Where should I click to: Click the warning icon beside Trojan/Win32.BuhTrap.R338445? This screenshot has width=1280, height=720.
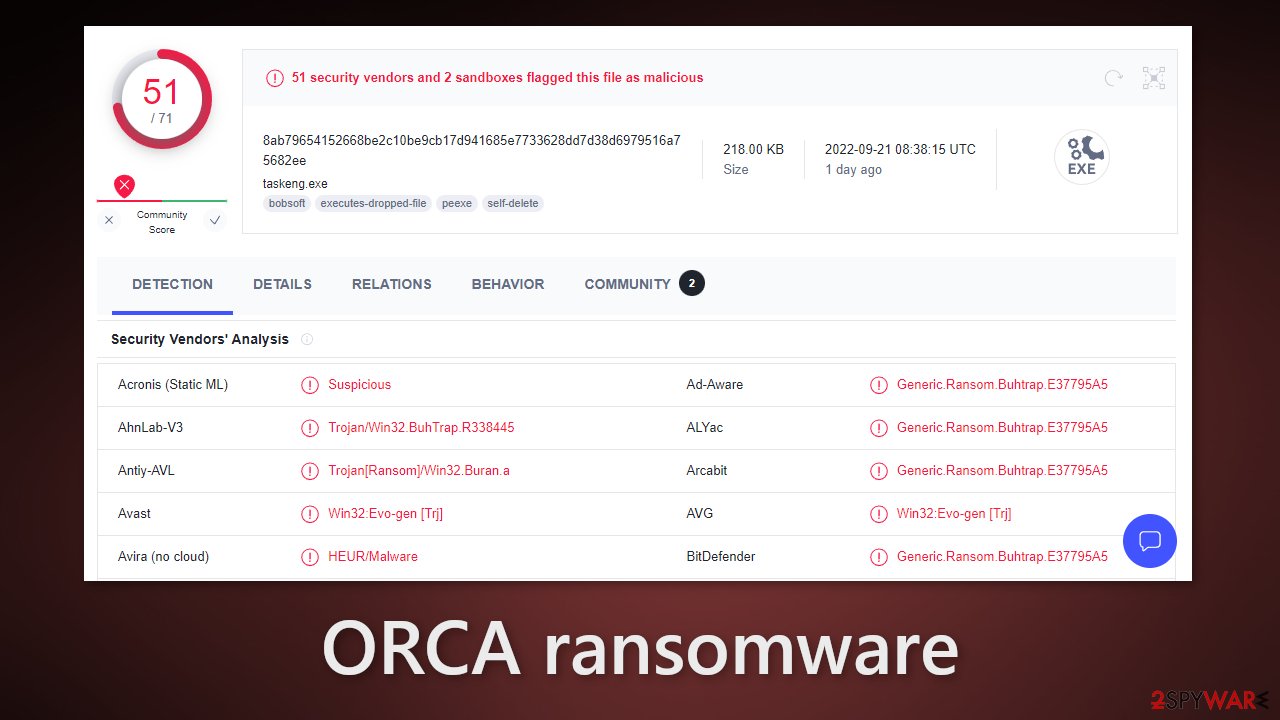tap(310, 428)
